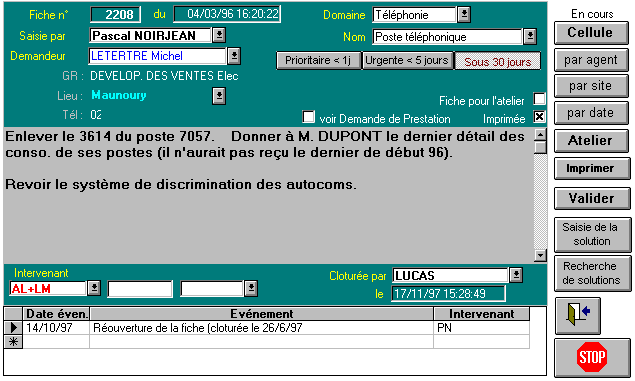Click the Date éven. column header
The width and height of the screenshot is (635, 381).
pyautogui.click(x=56, y=314)
